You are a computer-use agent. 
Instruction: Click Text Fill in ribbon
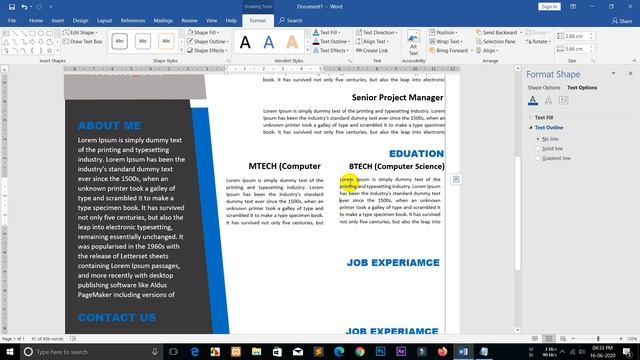tap(327, 32)
